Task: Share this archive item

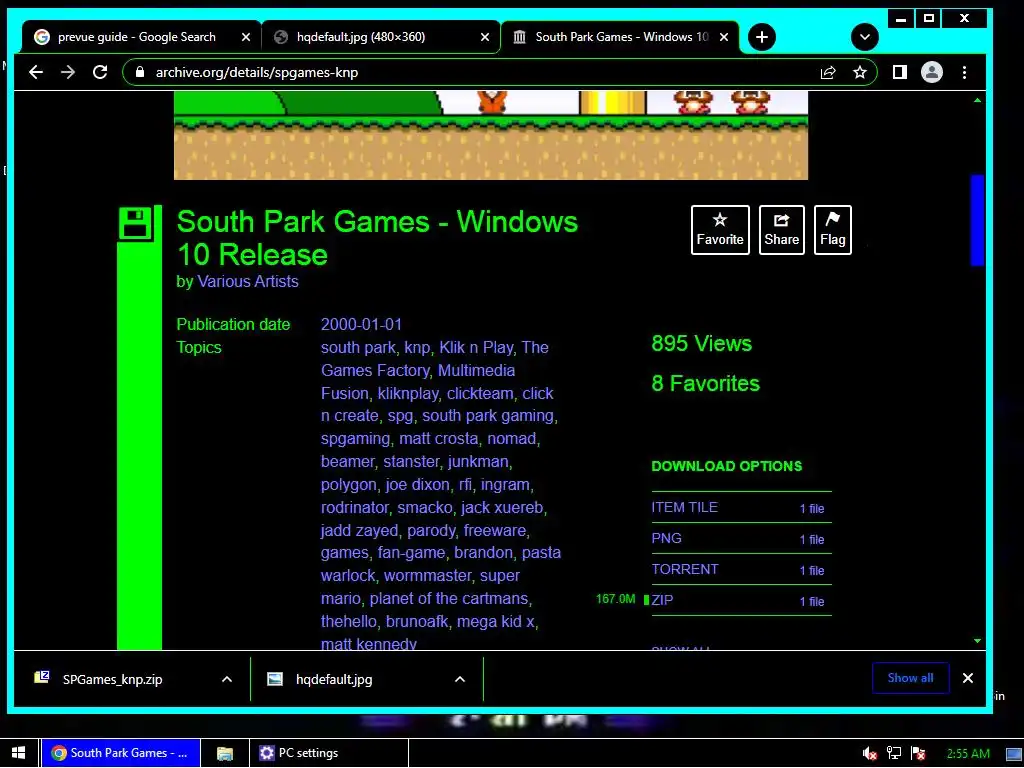Action: (781, 230)
